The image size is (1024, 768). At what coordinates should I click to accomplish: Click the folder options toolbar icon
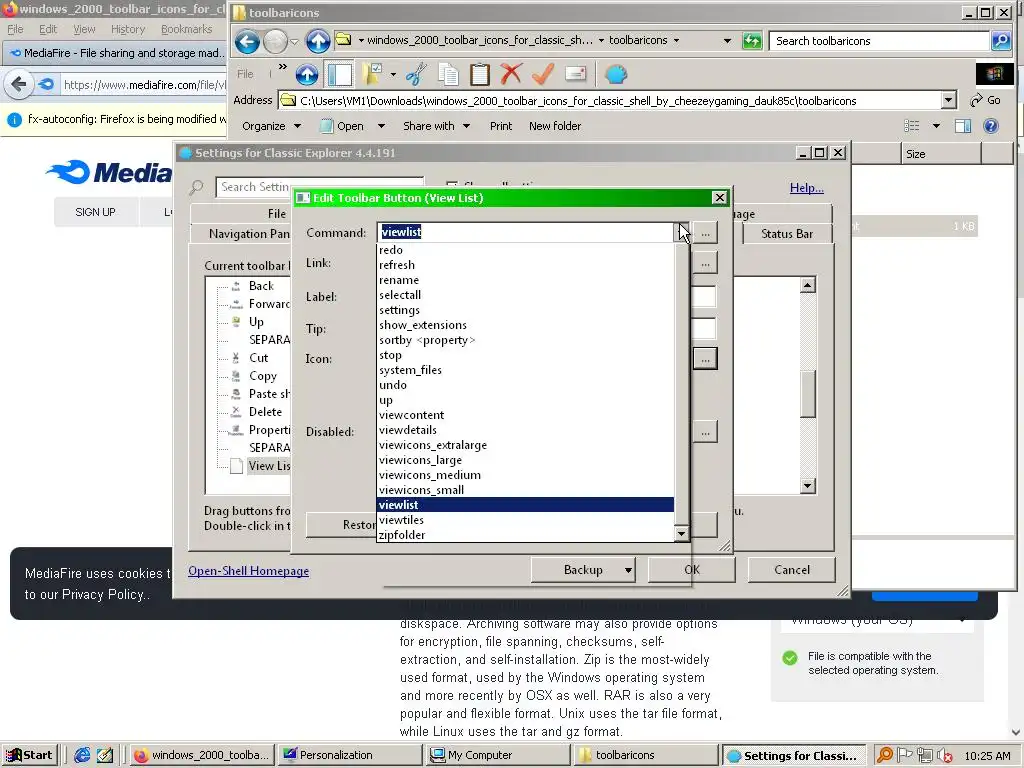tap(373, 74)
